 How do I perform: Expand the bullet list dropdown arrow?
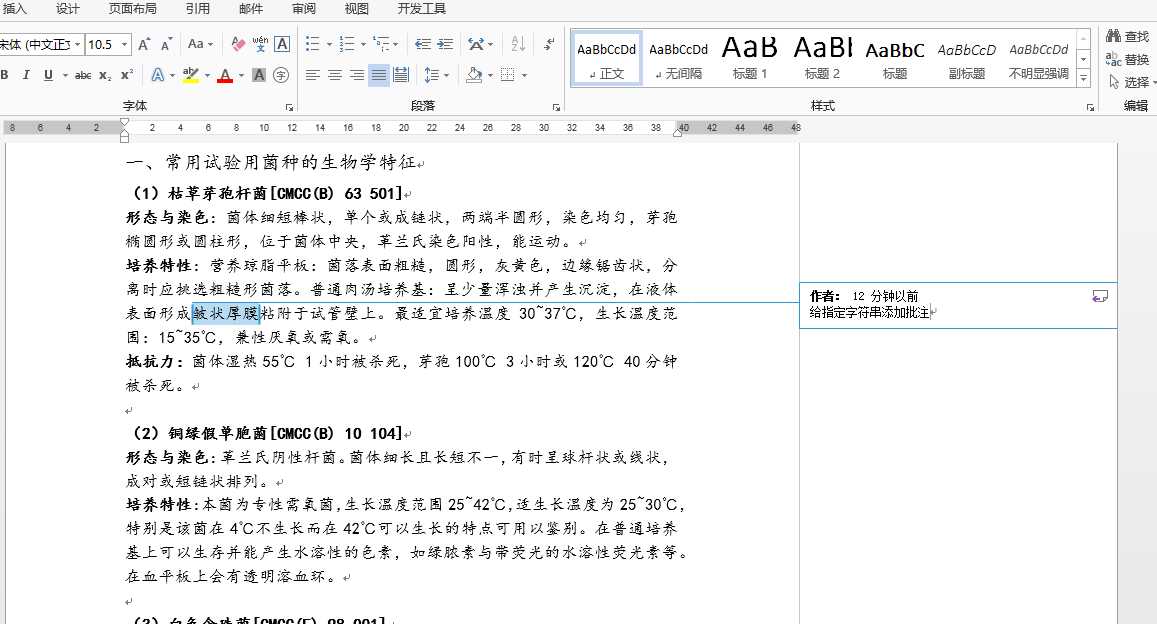329,45
